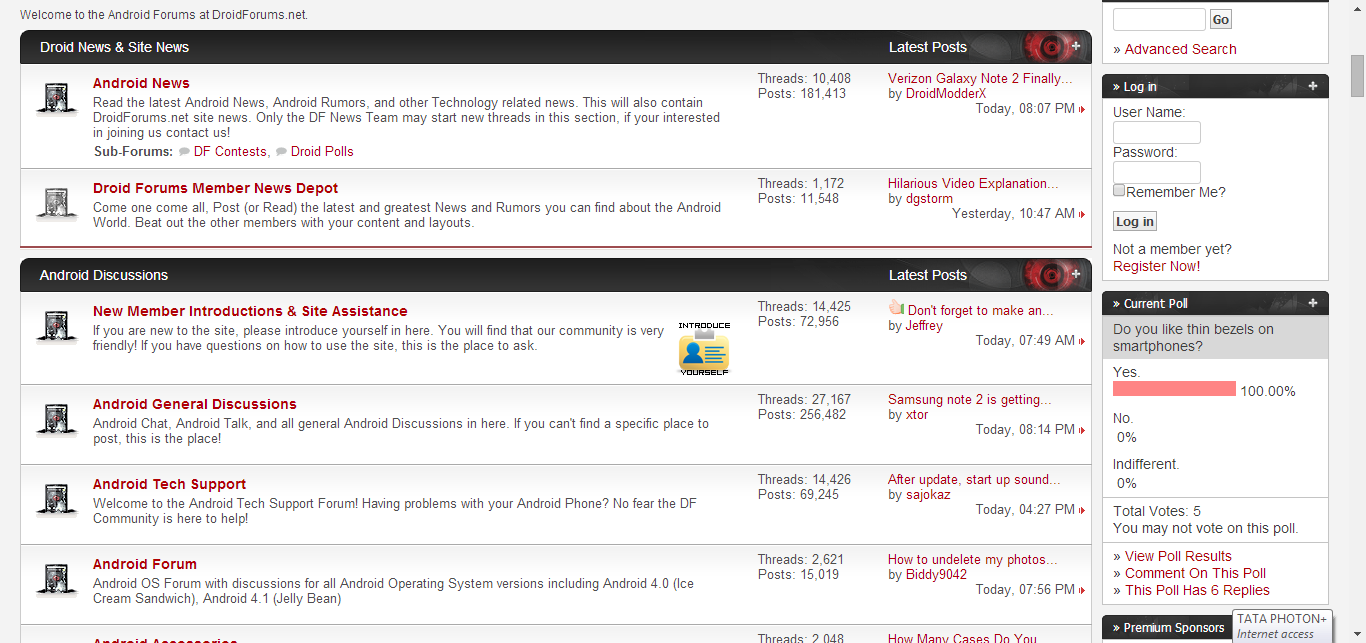This screenshot has height=643, width=1366.
Task: View Jeffrey user profile
Action: click(x=924, y=325)
